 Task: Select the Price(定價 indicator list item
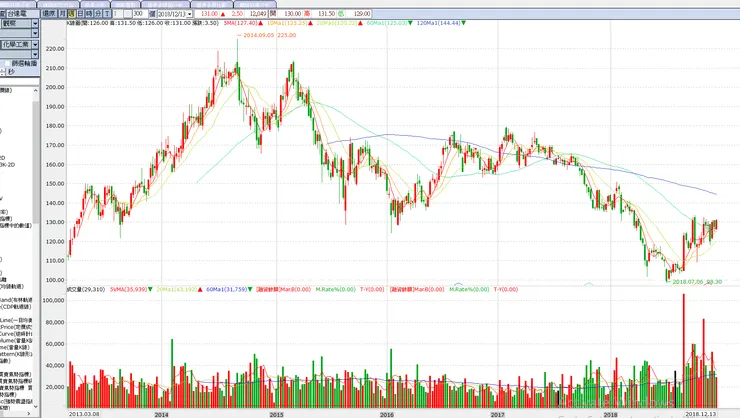(x=16, y=327)
